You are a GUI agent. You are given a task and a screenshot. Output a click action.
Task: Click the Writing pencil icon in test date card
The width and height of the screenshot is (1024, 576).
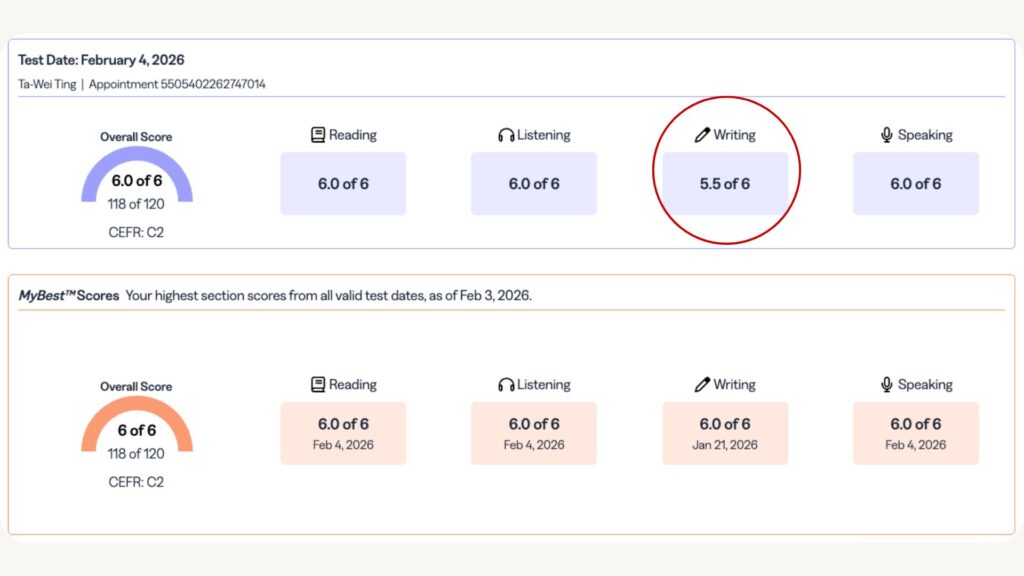(x=702, y=135)
